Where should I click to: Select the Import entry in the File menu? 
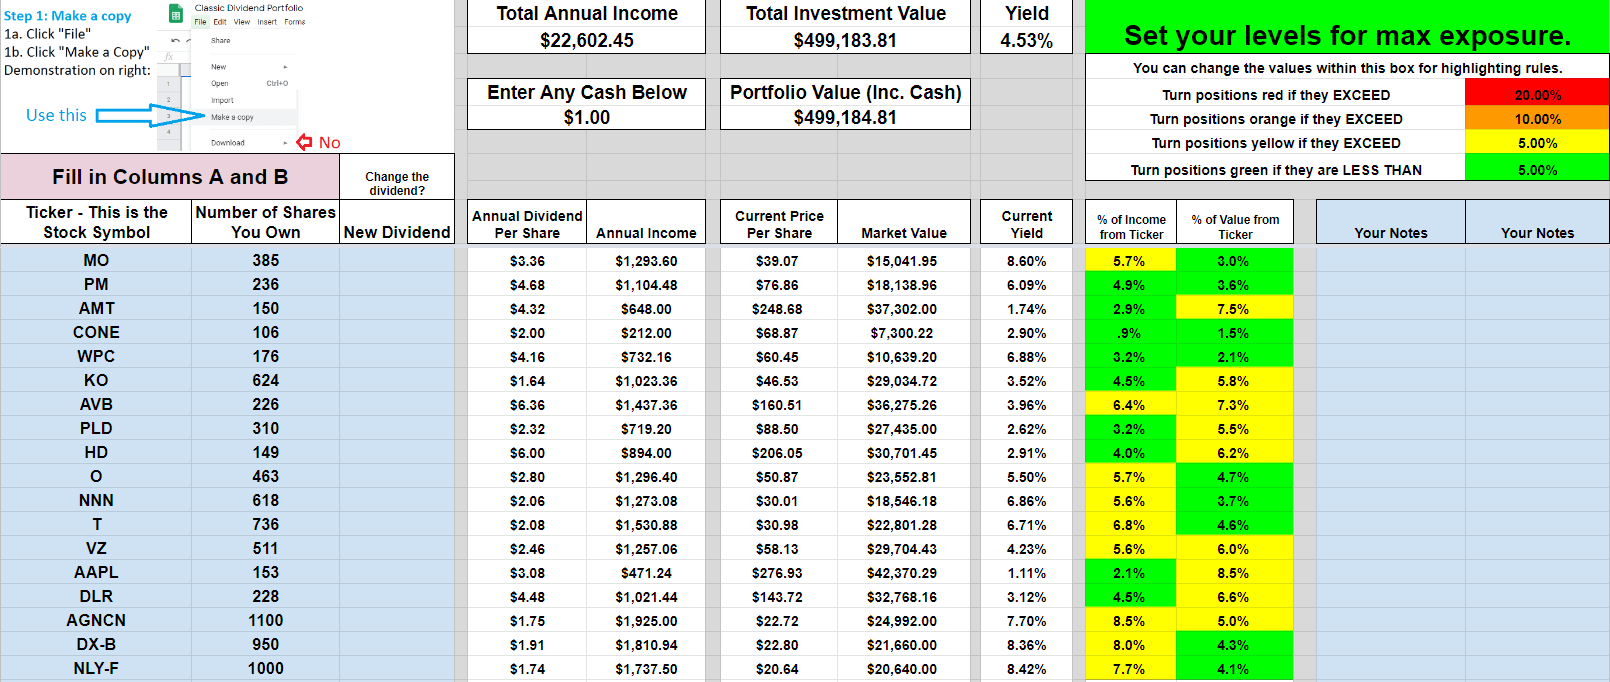pyautogui.click(x=222, y=100)
